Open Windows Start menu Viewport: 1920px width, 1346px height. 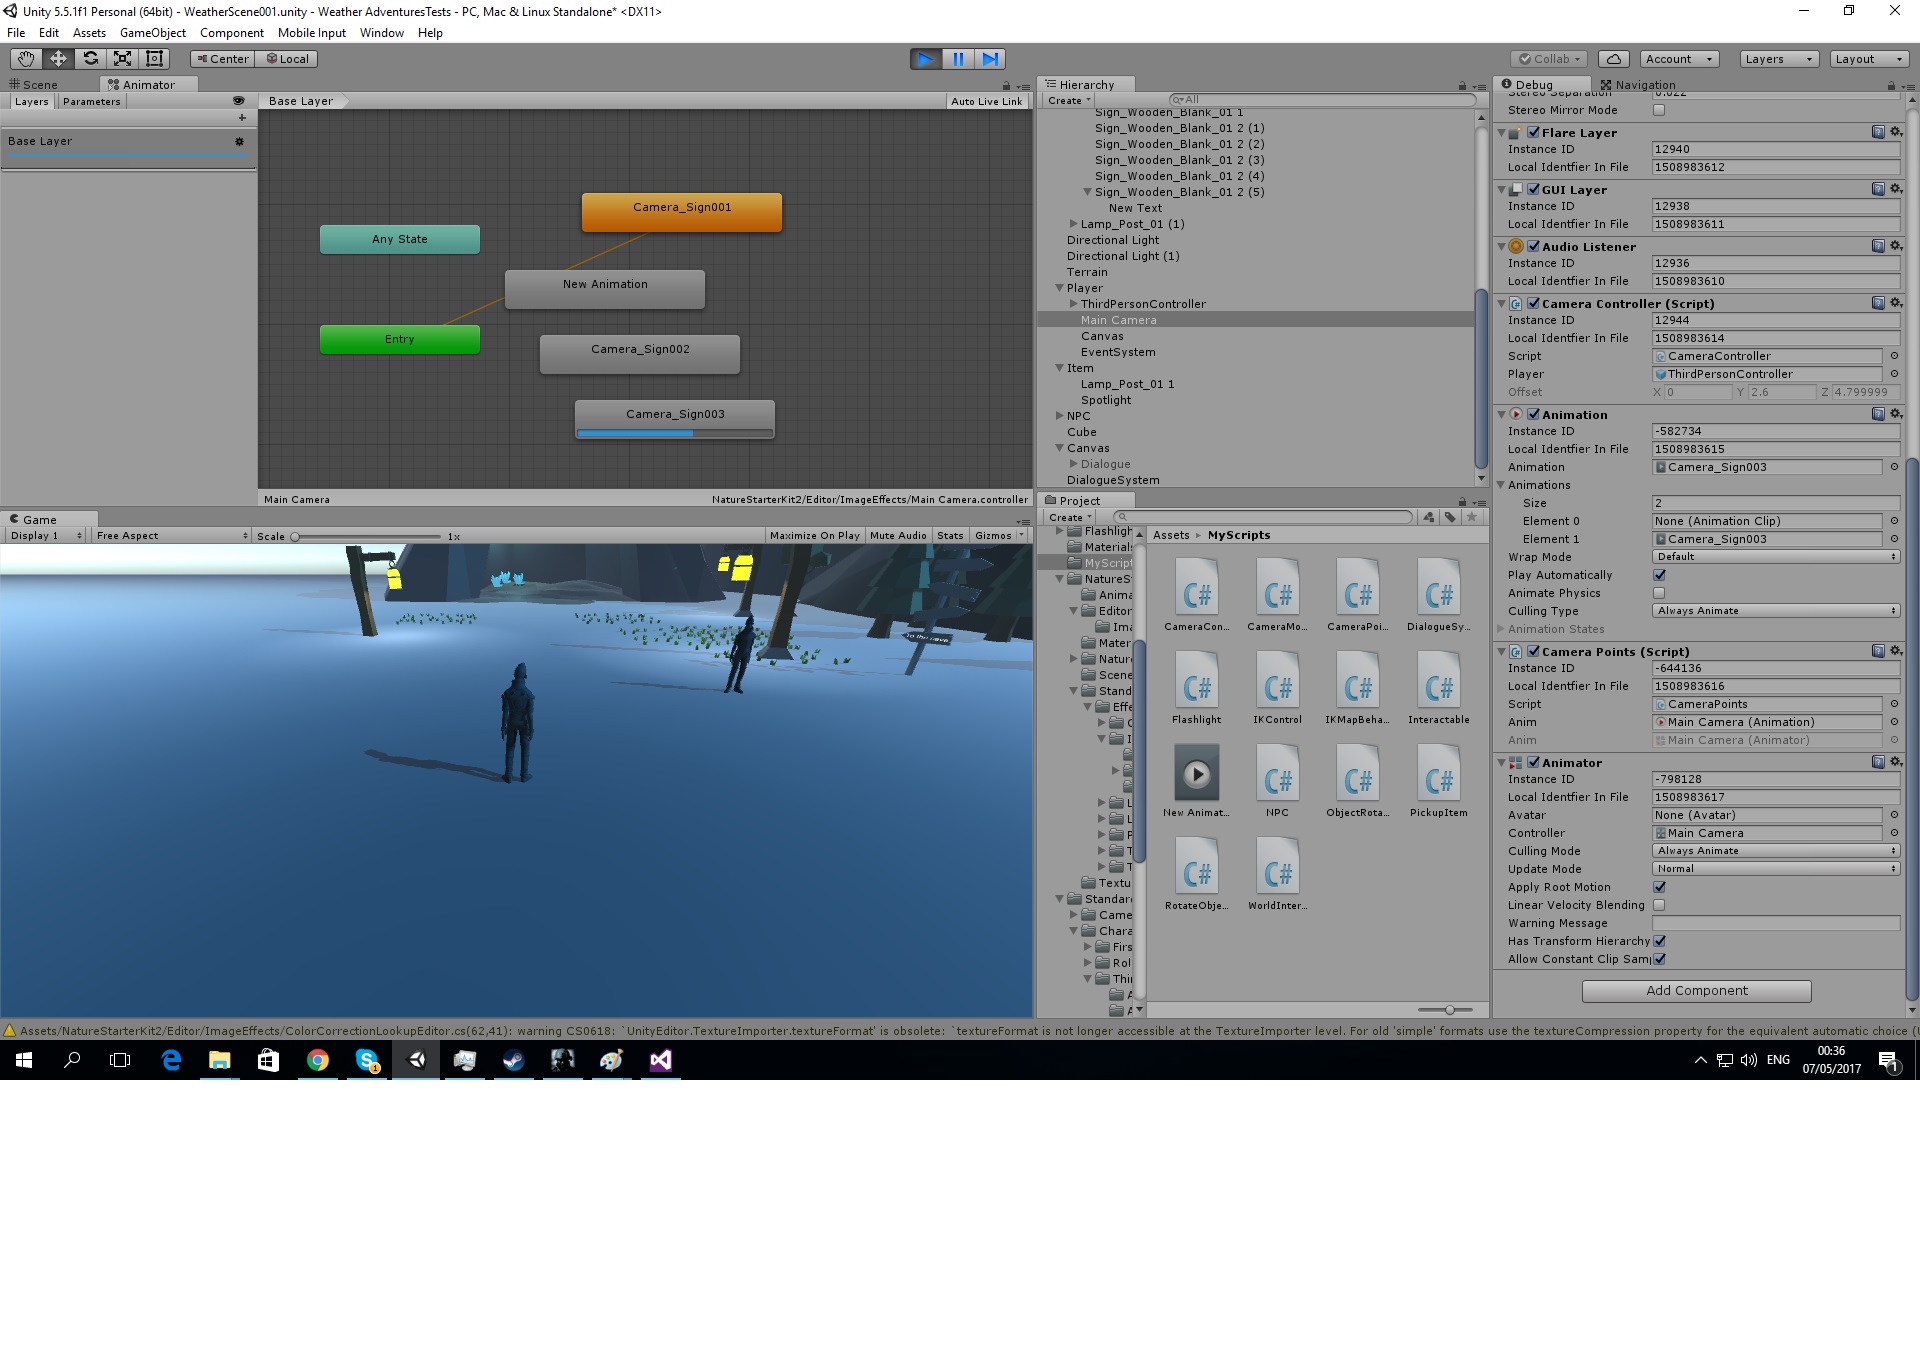tap(24, 1060)
